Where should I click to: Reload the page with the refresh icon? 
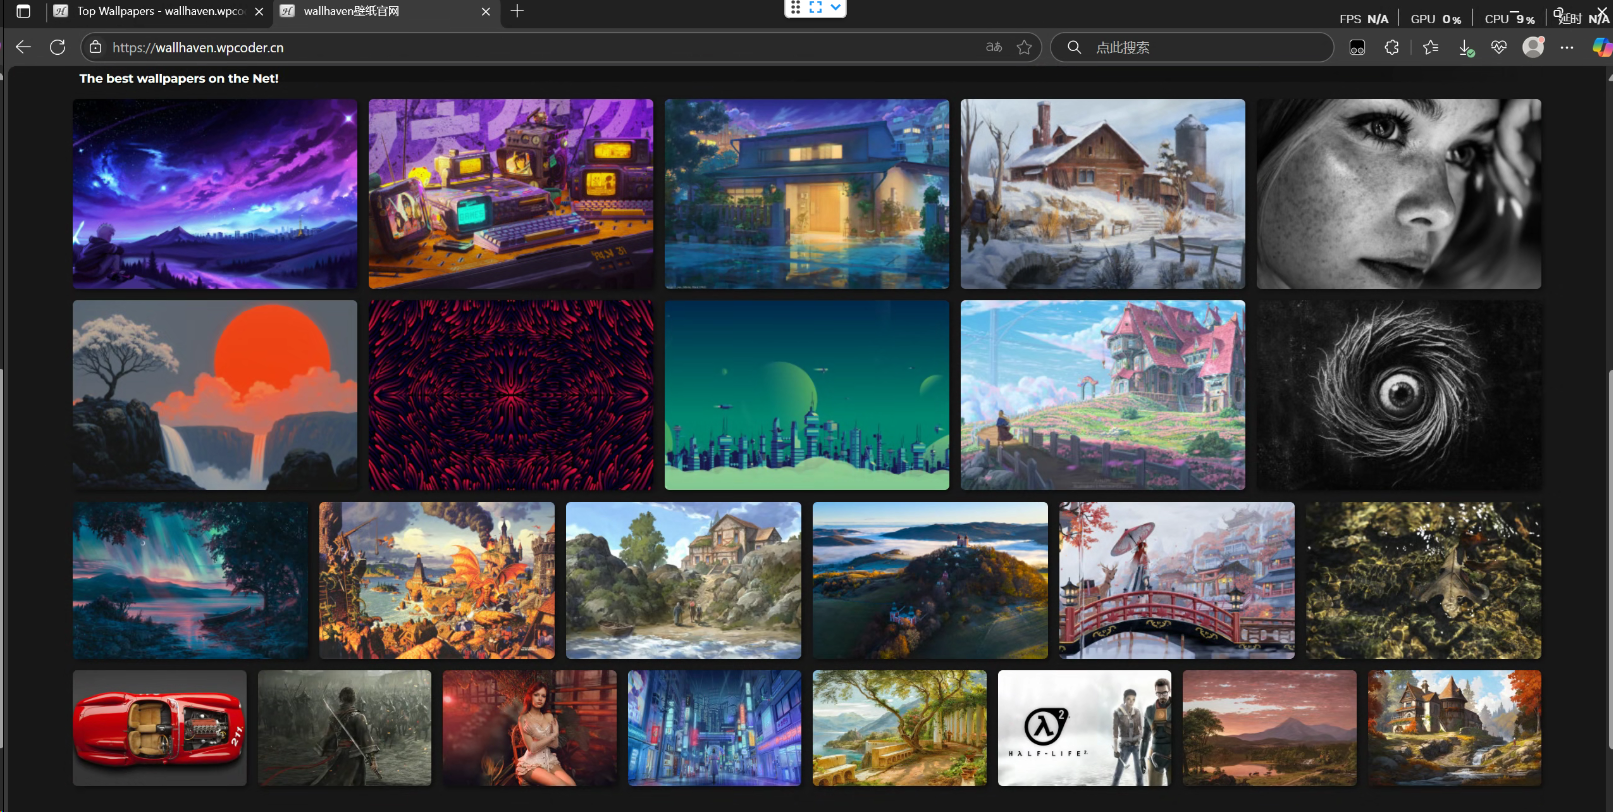[x=58, y=47]
